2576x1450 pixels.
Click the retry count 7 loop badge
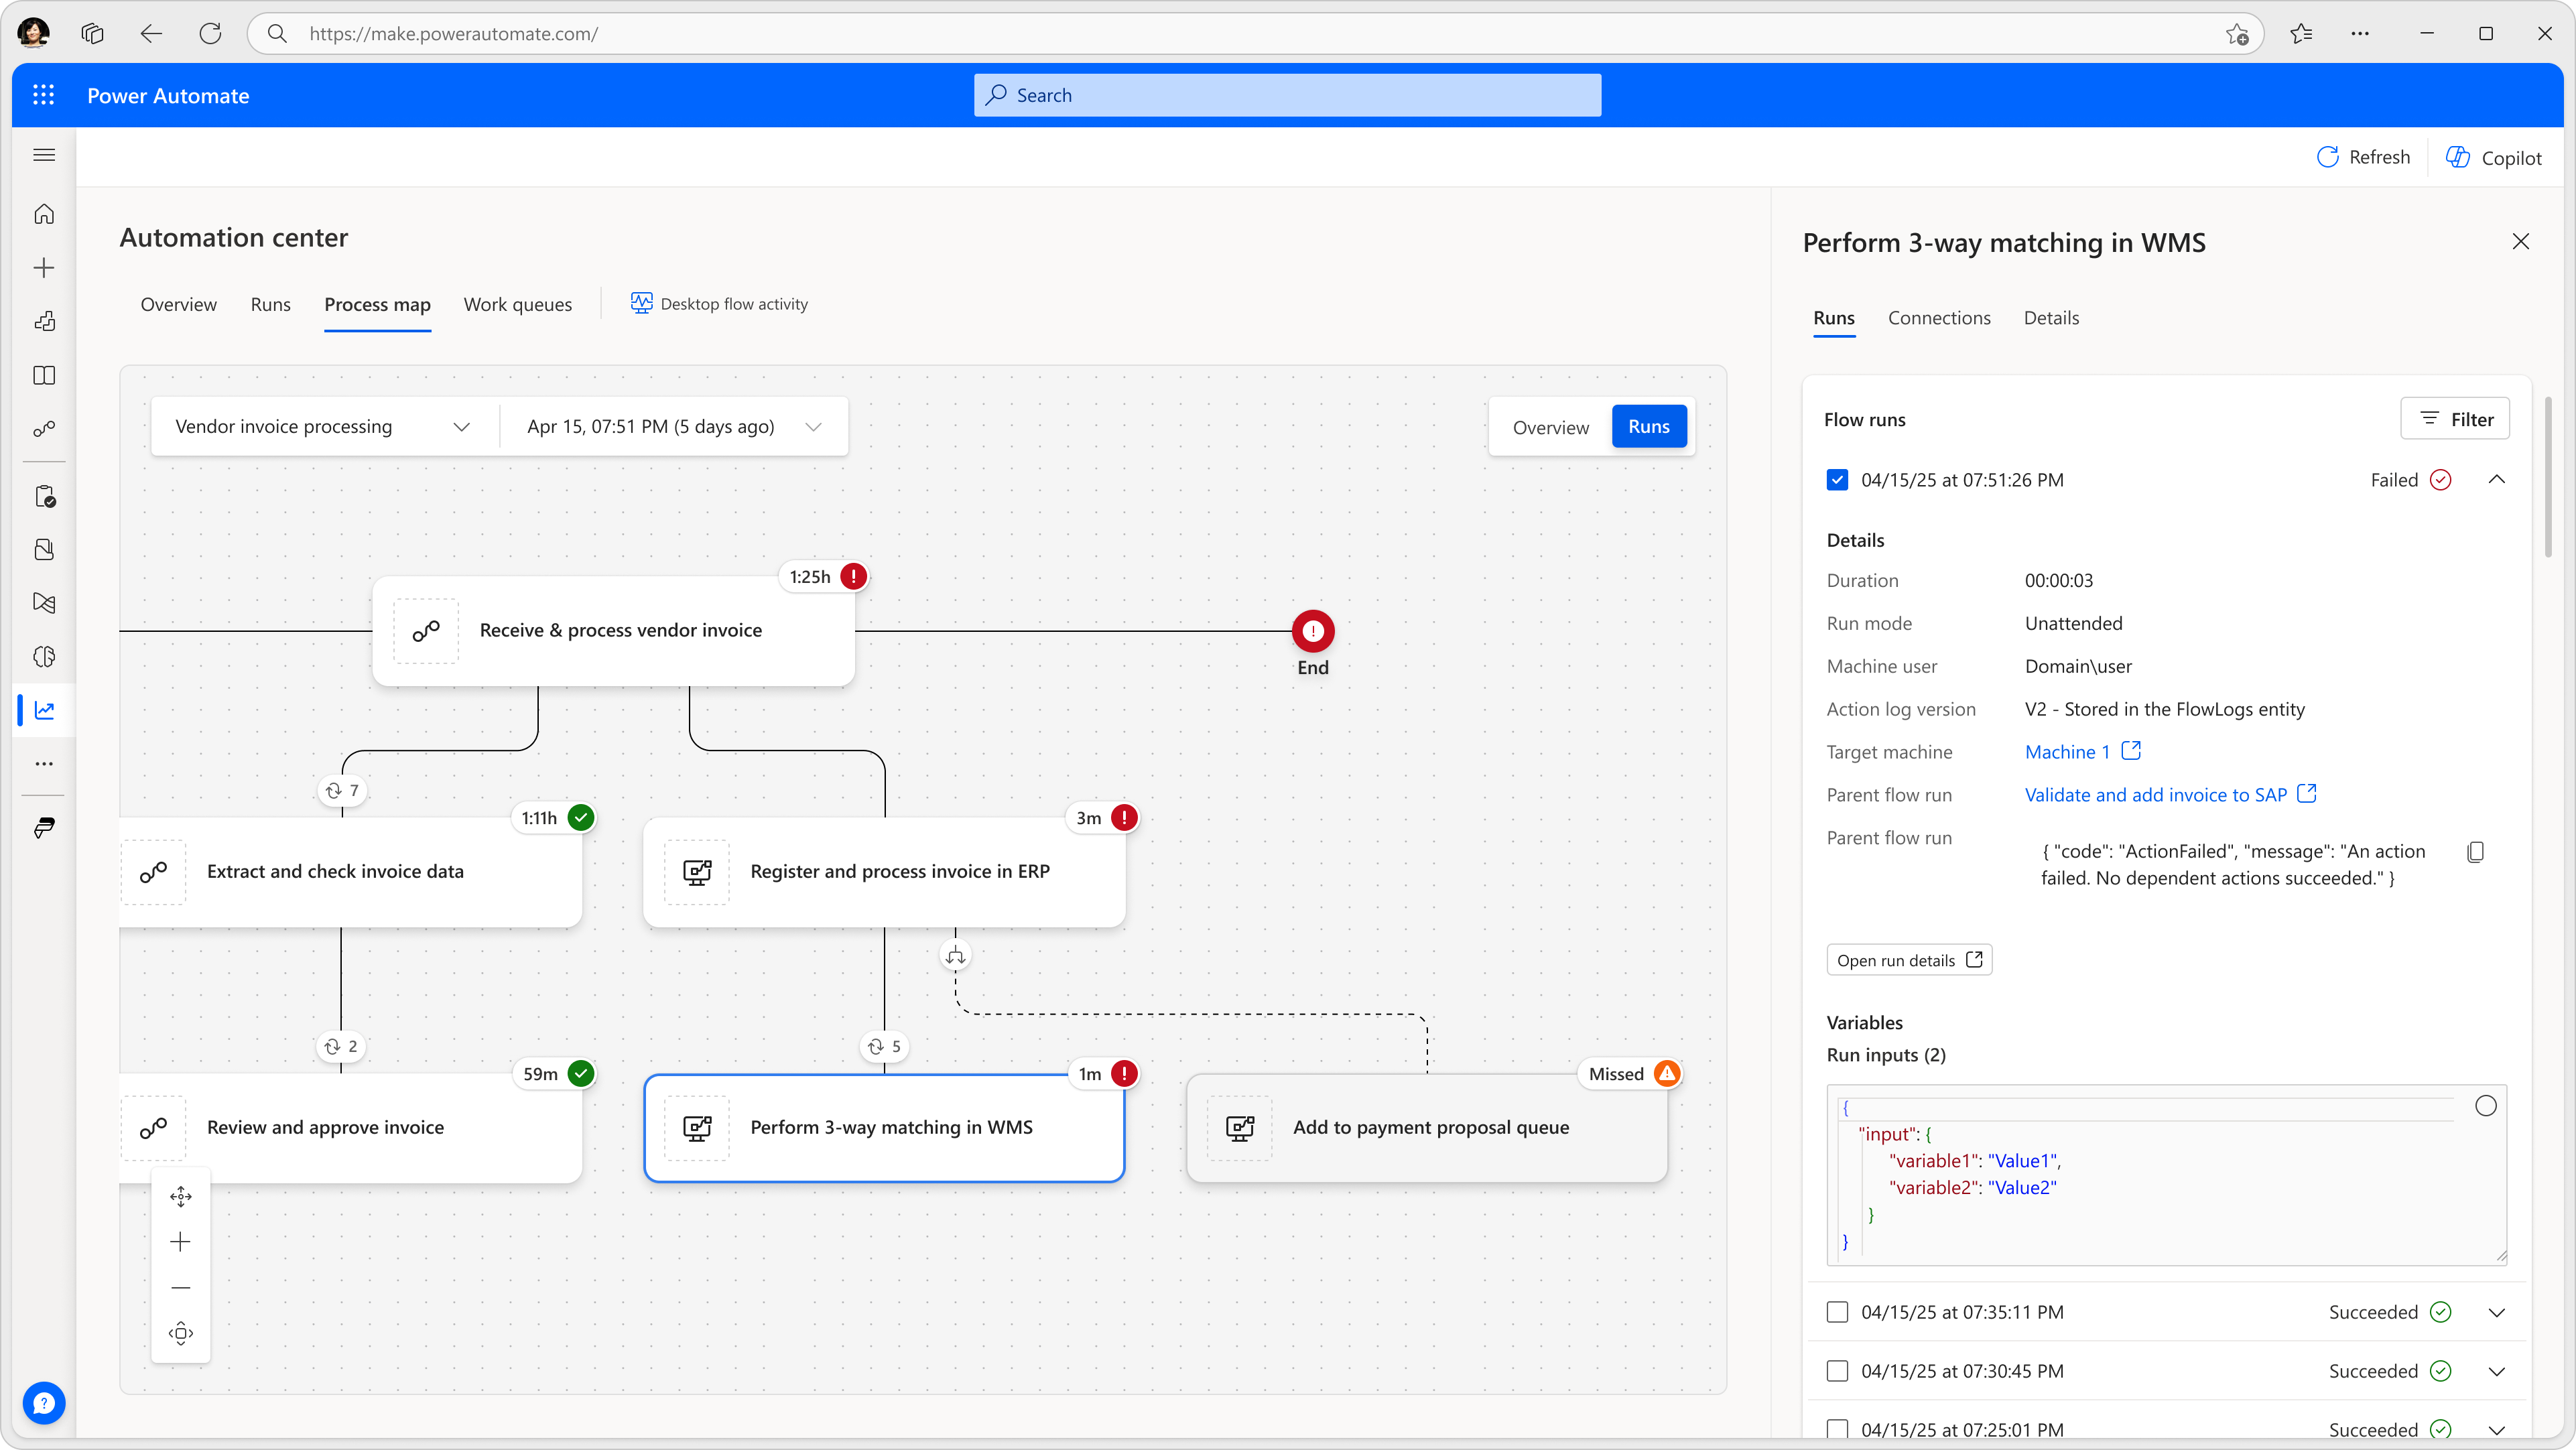click(342, 791)
